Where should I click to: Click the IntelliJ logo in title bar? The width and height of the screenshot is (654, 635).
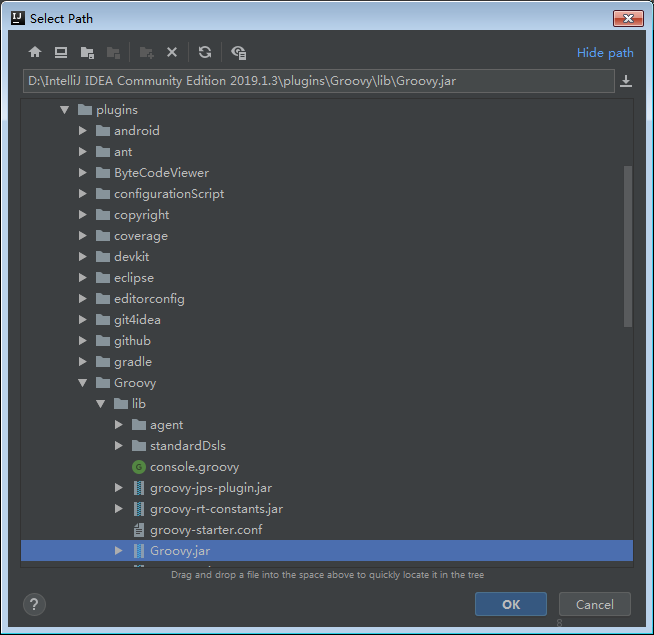tap(18, 18)
